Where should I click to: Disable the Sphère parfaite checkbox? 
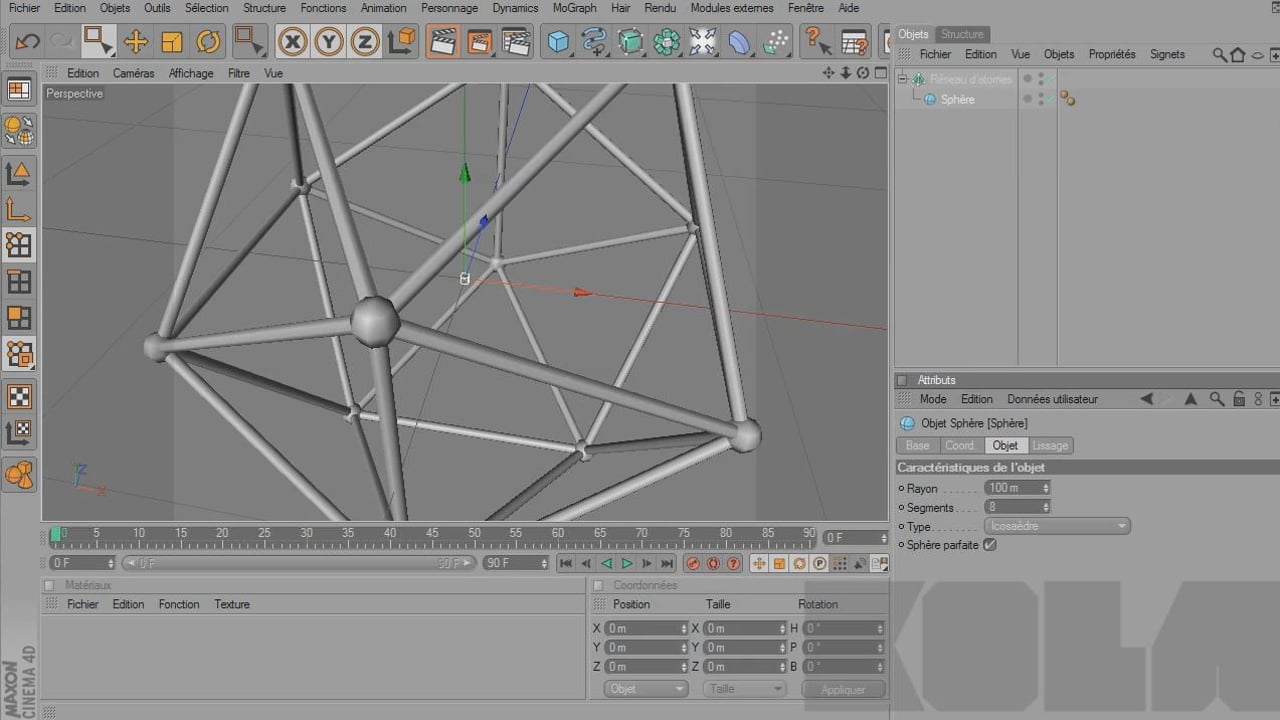coord(989,545)
